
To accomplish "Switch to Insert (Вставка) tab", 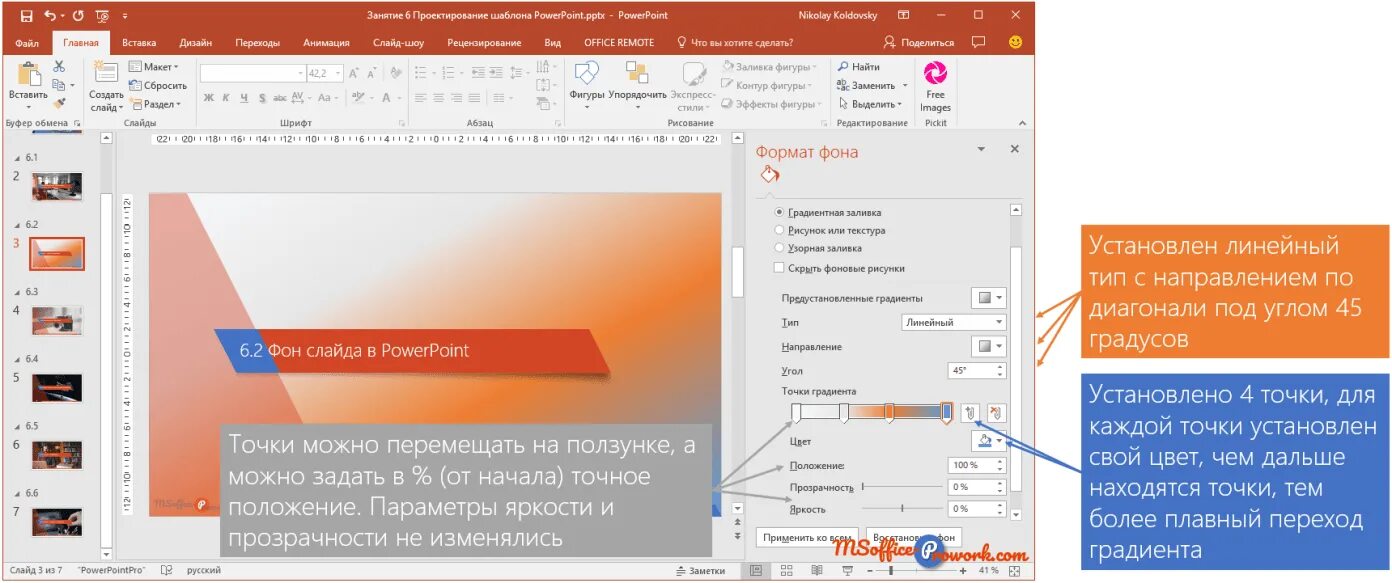I will pos(139,43).
